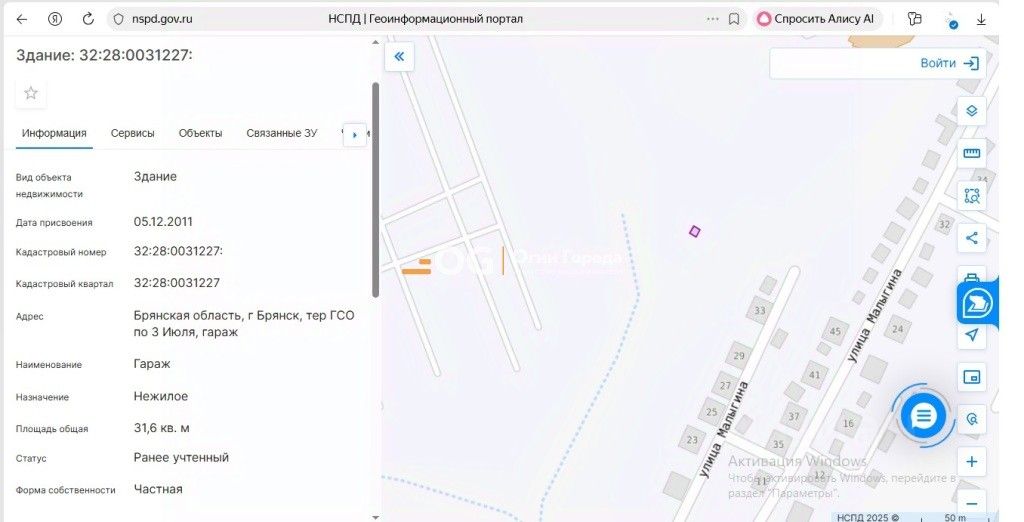Click Войти to log in
The height and width of the screenshot is (522, 1024).
point(950,63)
